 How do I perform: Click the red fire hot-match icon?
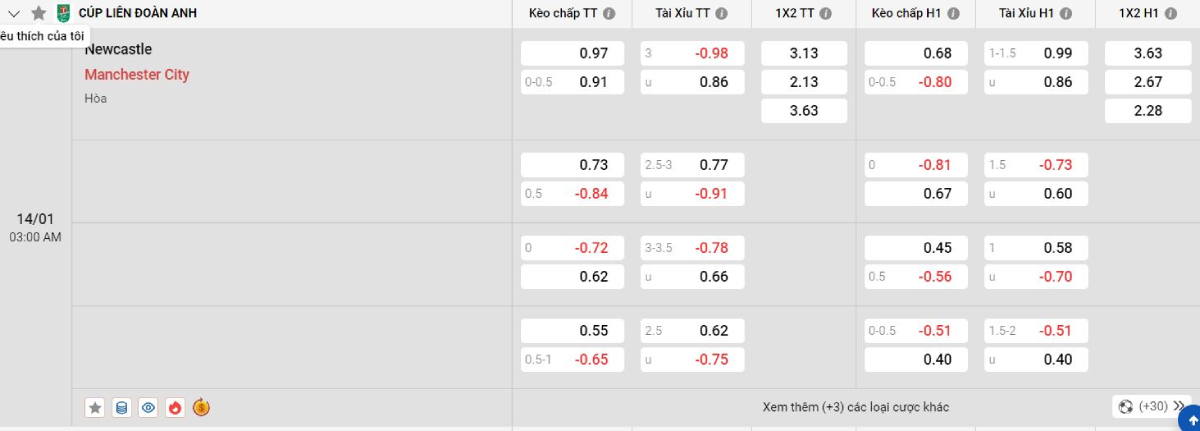click(175, 407)
